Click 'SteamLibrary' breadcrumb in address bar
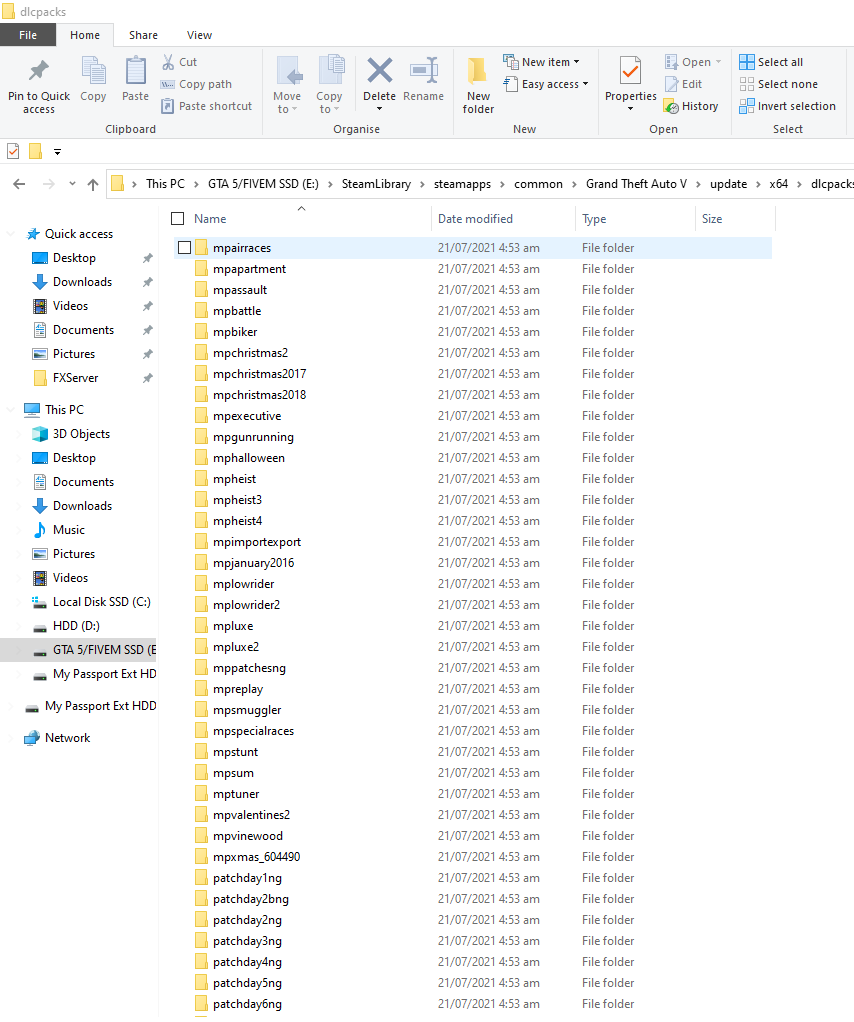Screen dimensions: 854x1022 pyautogui.click(x=376, y=184)
